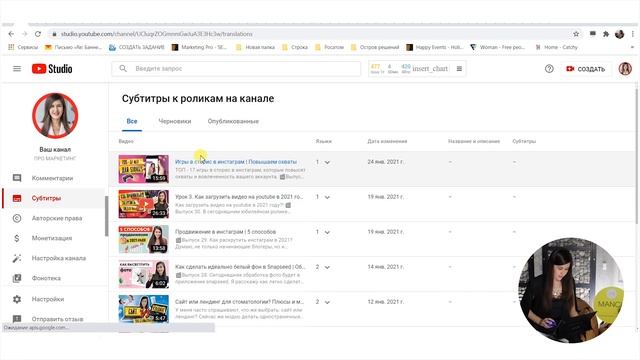Click the YouTube Studio logo

[52, 69]
